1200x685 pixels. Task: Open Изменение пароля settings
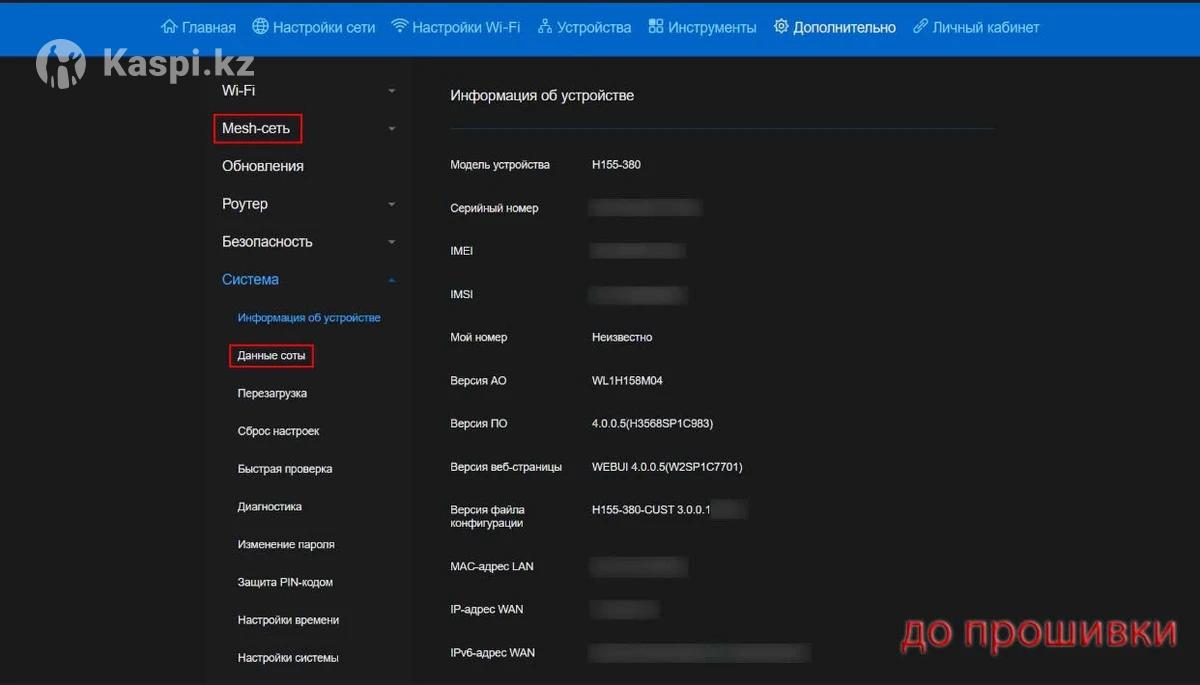click(286, 545)
